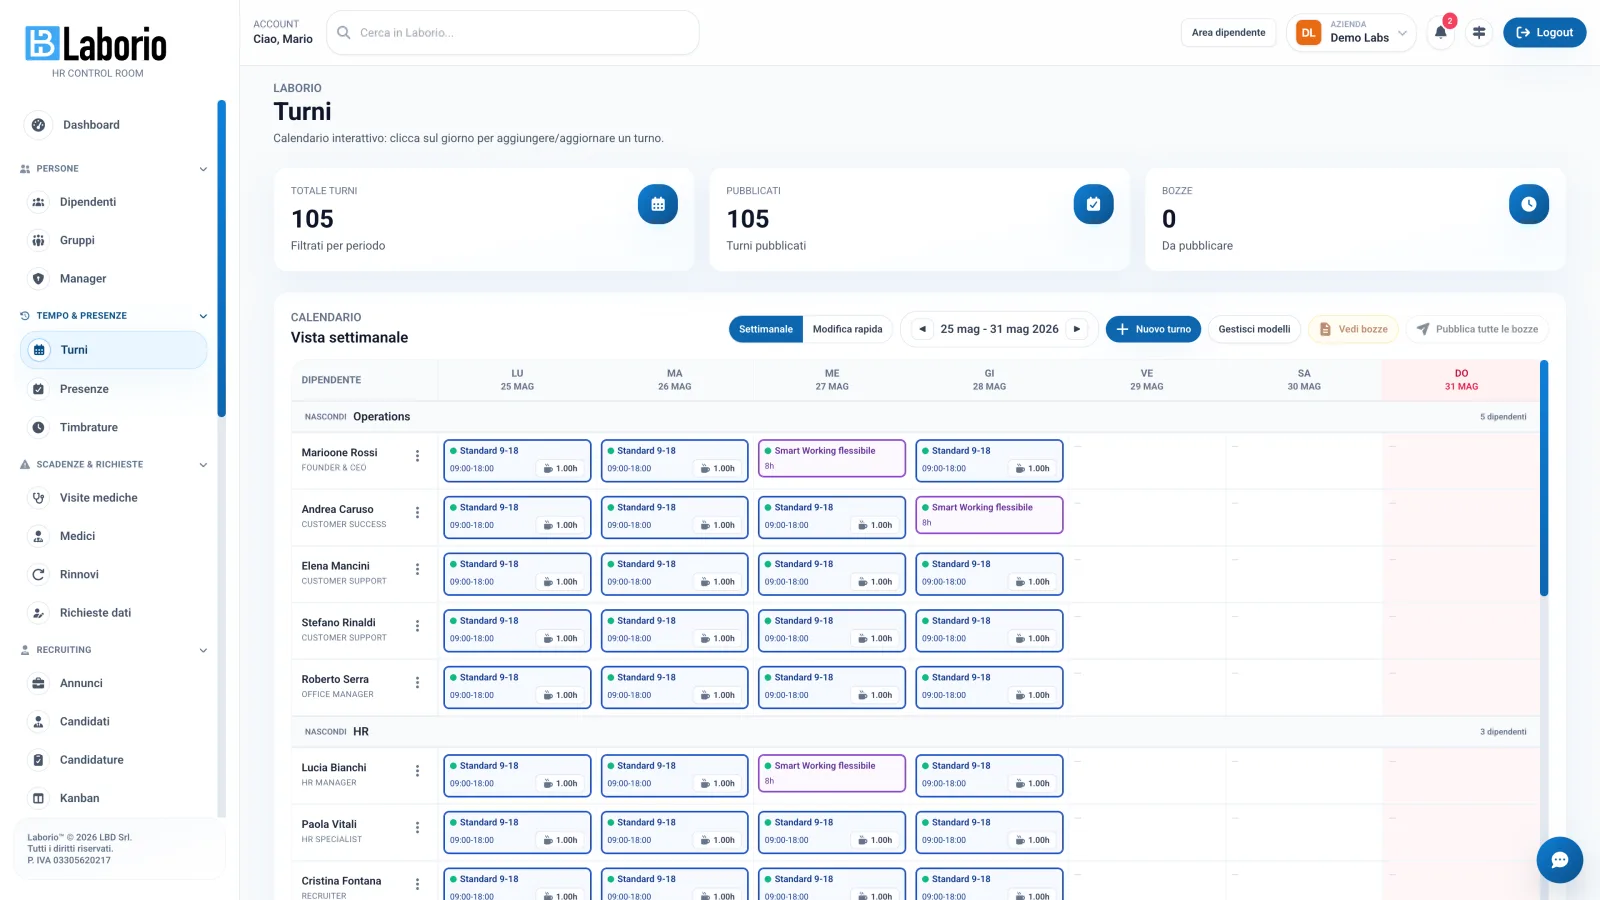
Task: Open Kanban page from sidebar
Action: coord(113,798)
